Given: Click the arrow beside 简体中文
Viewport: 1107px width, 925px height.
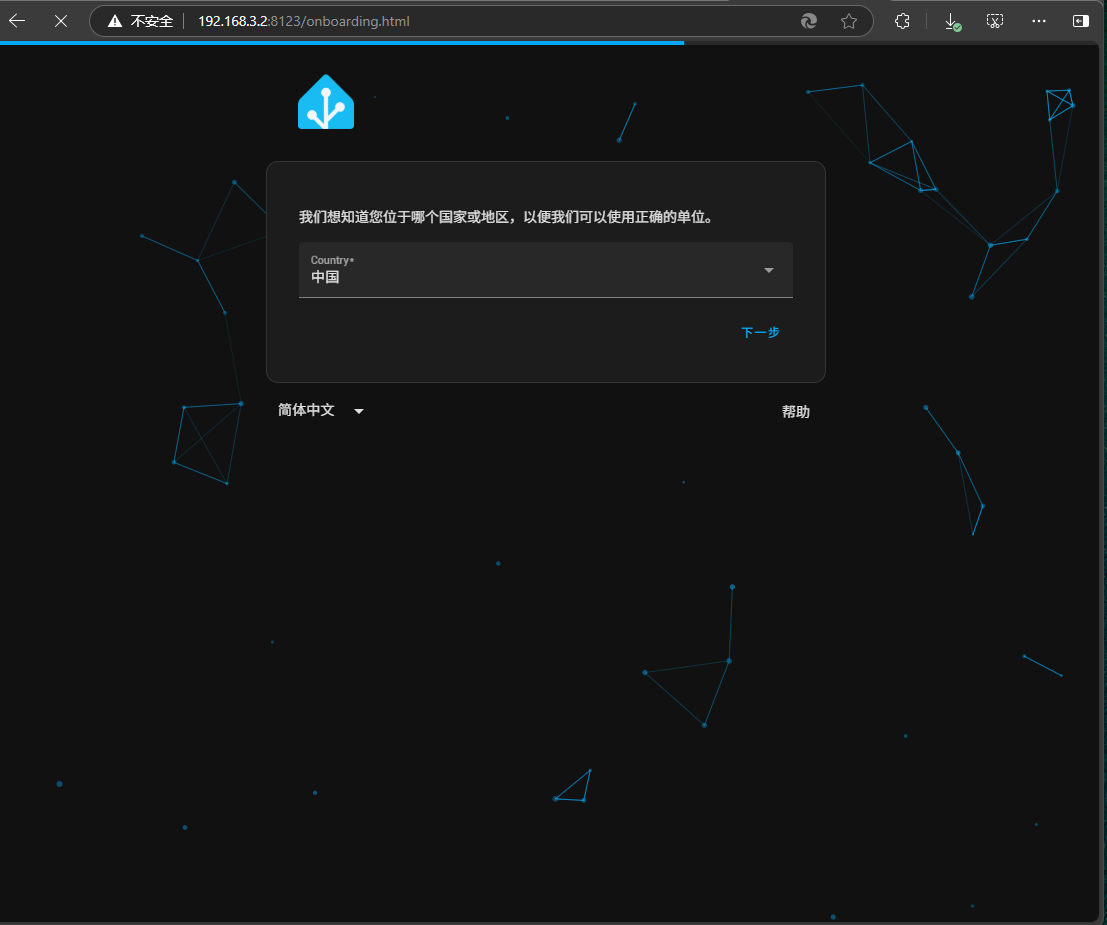Looking at the screenshot, I should tap(359, 411).
